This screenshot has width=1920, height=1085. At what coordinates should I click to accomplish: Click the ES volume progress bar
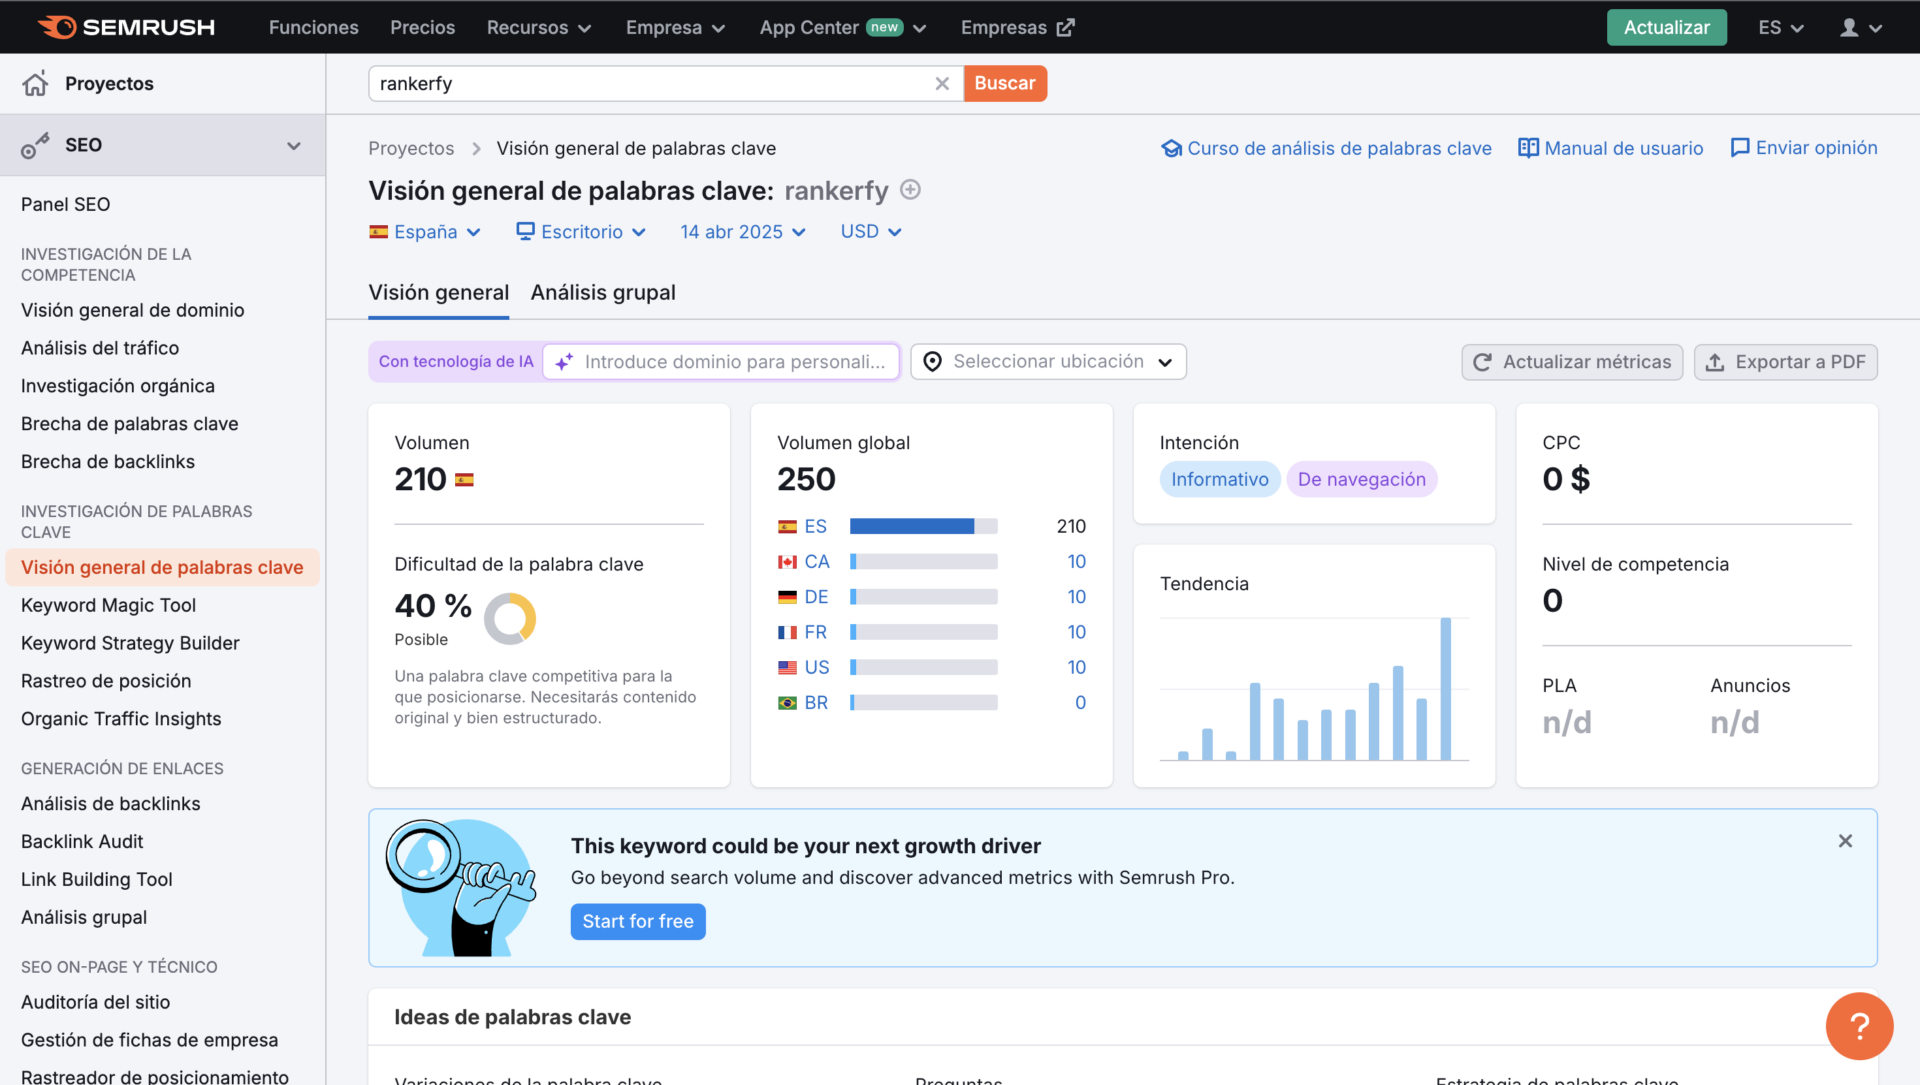click(924, 527)
